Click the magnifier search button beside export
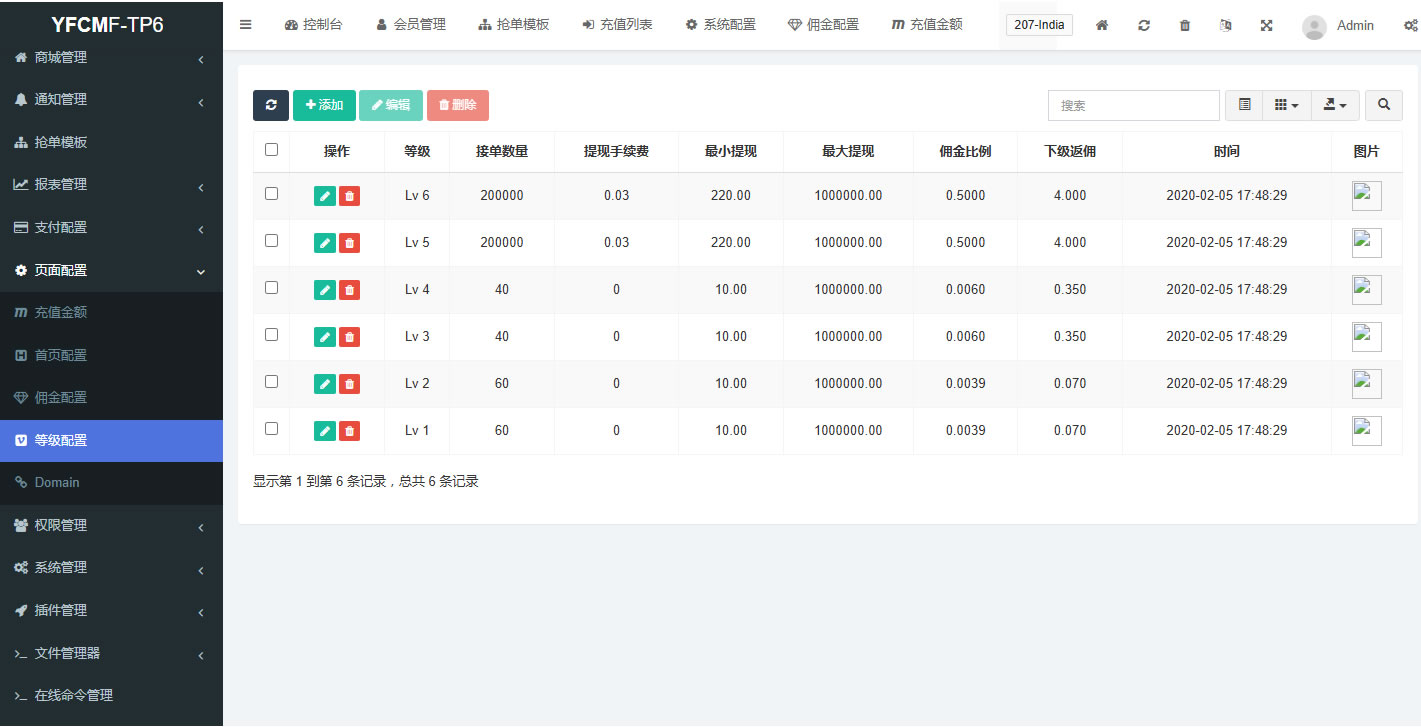The width and height of the screenshot is (1421, 727). pyautogui.click(x=1384, y=105)
